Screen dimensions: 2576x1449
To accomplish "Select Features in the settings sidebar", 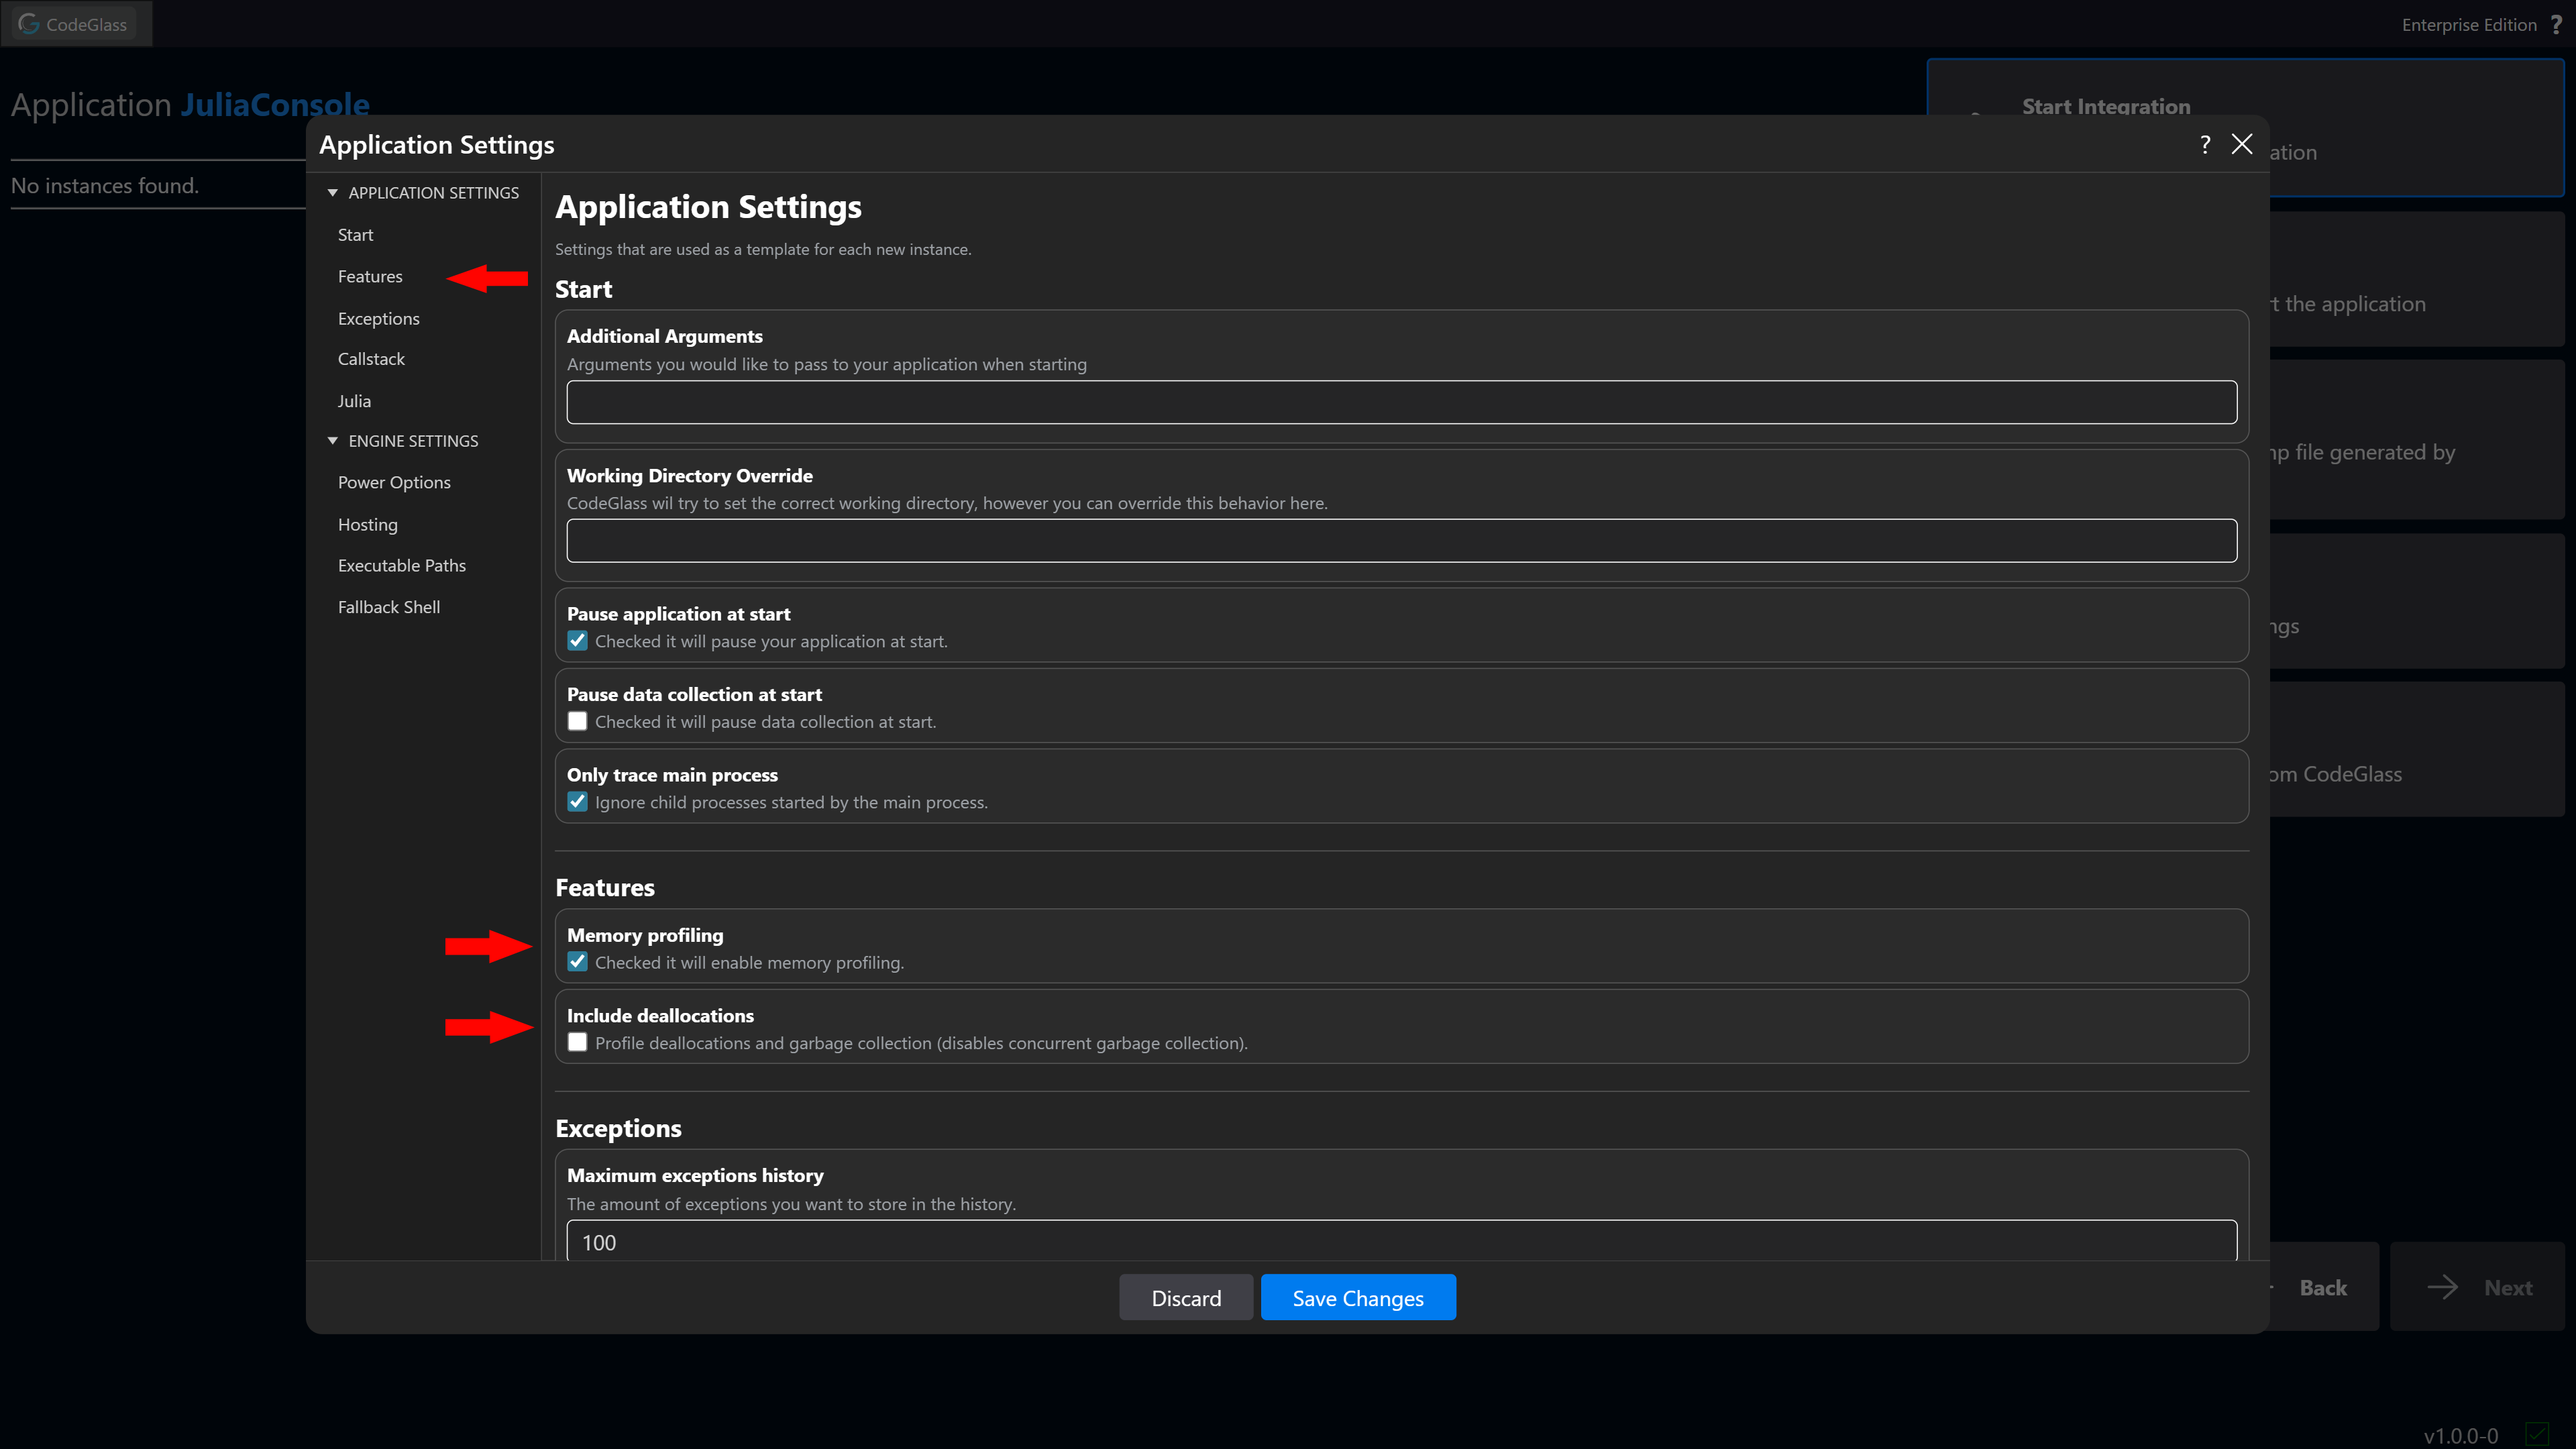I will [x=370, y=276].
